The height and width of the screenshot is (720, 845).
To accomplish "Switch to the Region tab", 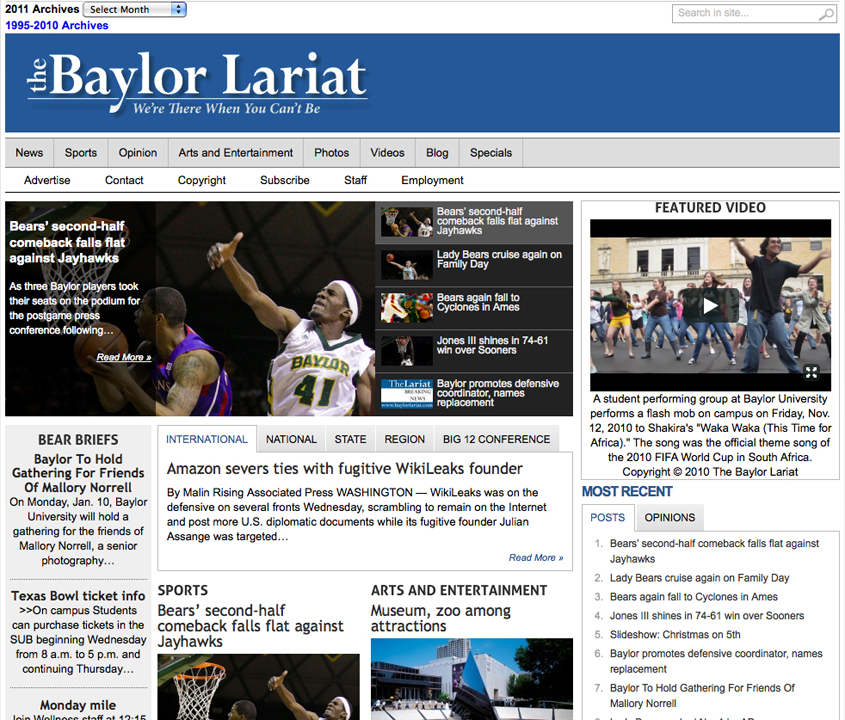I will 405,439.
